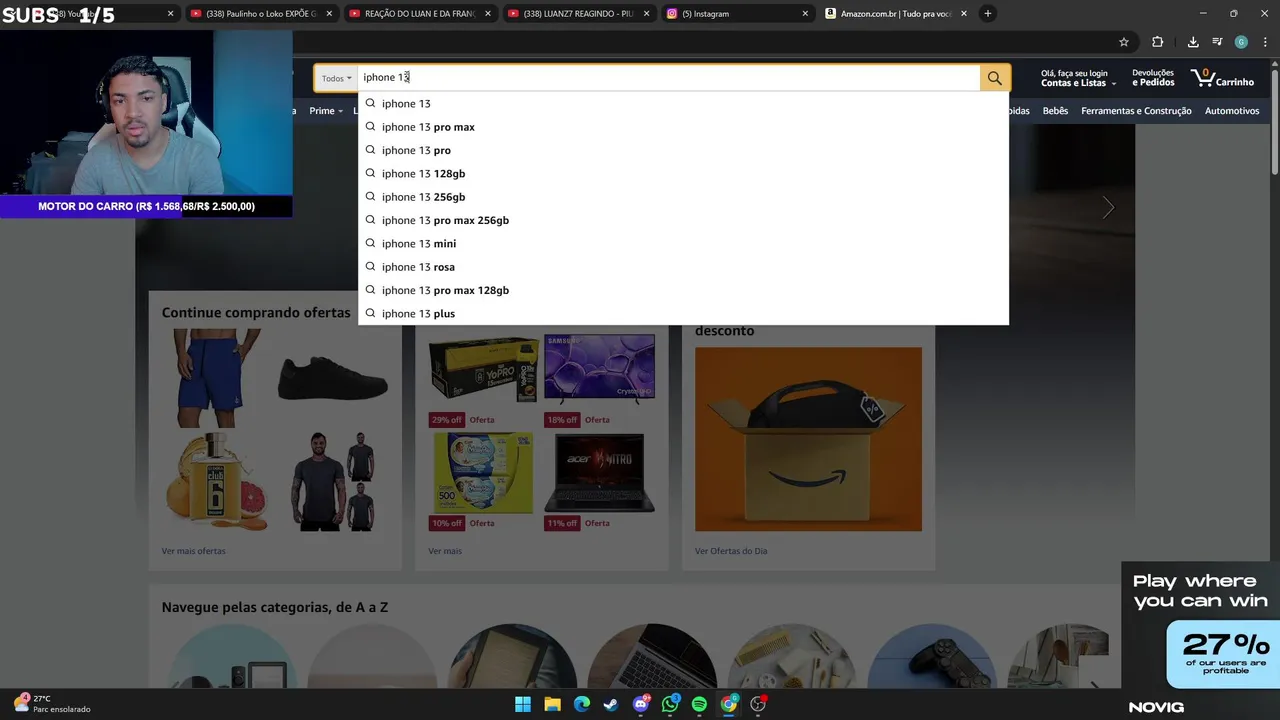Select suggestion "iphone 13"
The image size is (1280, 720).
point(683,103)
